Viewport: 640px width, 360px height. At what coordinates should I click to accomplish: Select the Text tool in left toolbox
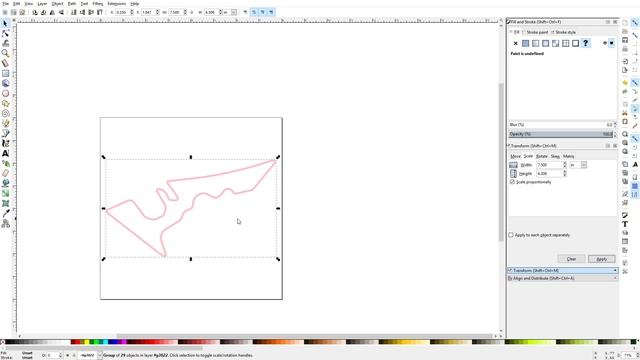pos(5,153)
